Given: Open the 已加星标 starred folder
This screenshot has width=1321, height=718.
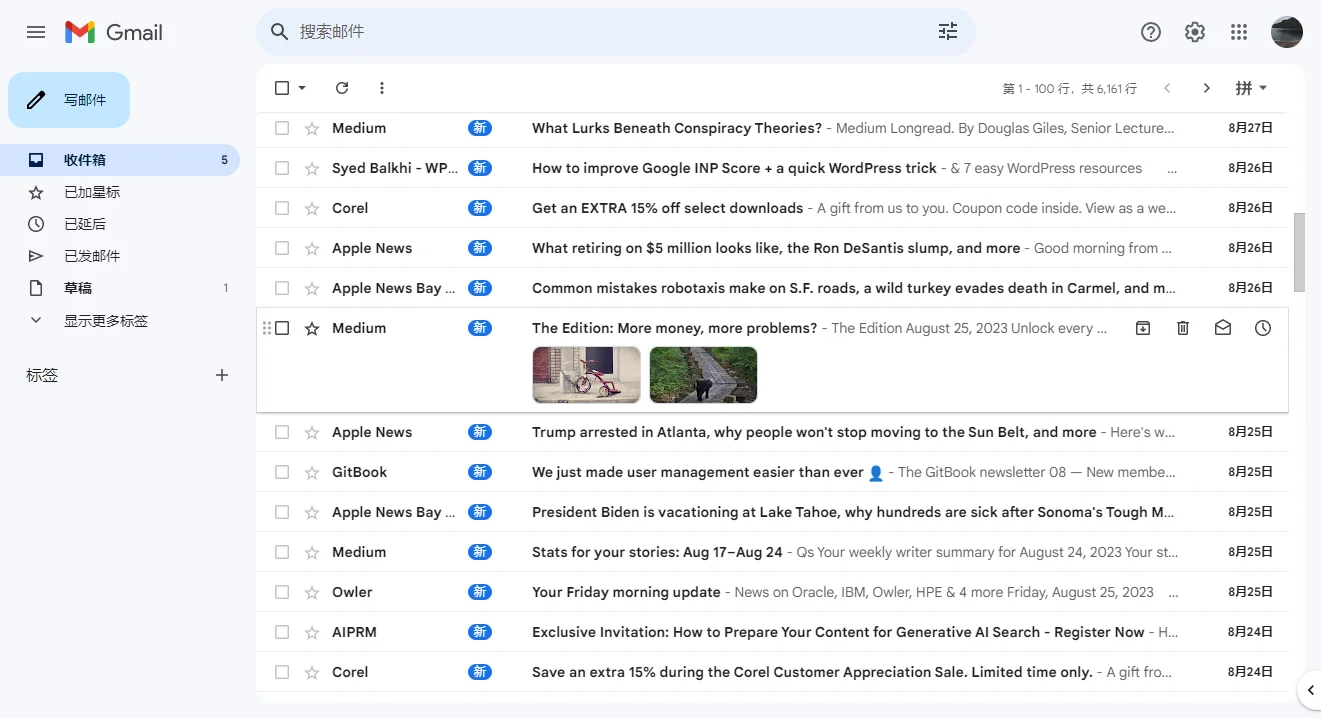Looking at the screenshot, I should (120, 192).
